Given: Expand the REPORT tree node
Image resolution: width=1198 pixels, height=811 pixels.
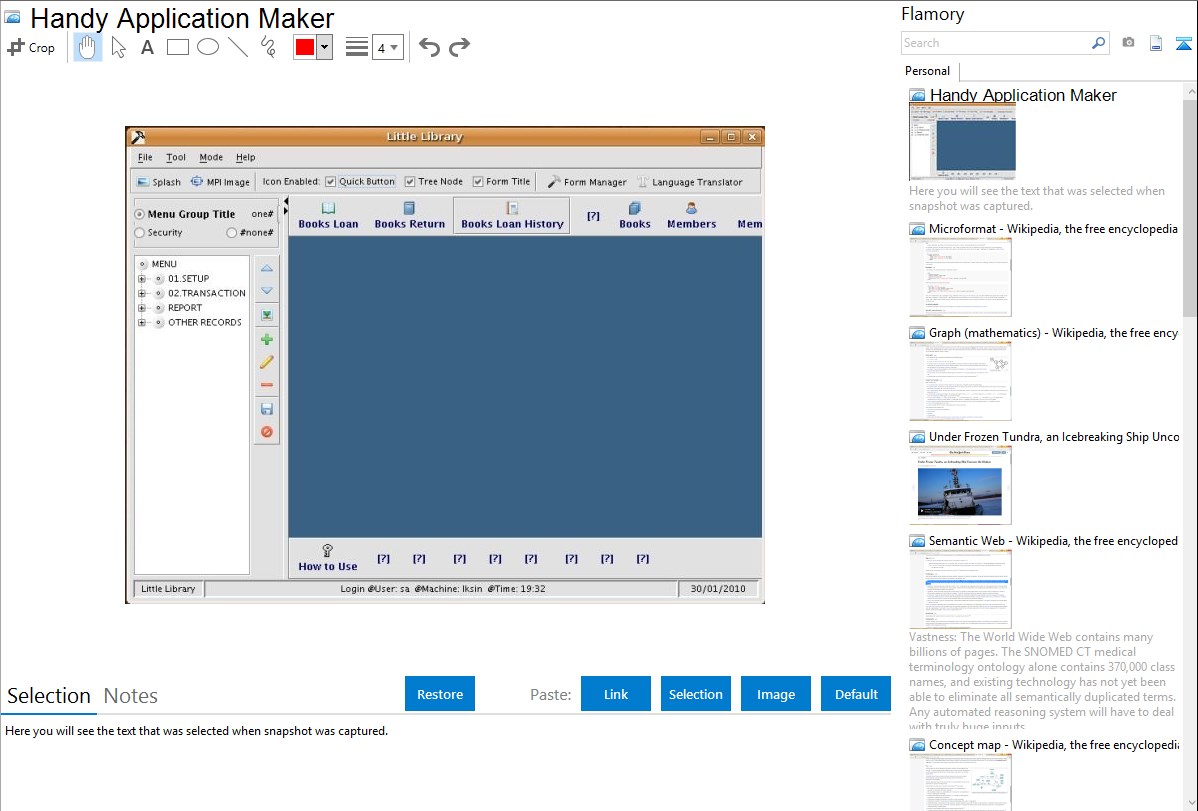Looking at the screenshot, I should click(x=141, y=308).
